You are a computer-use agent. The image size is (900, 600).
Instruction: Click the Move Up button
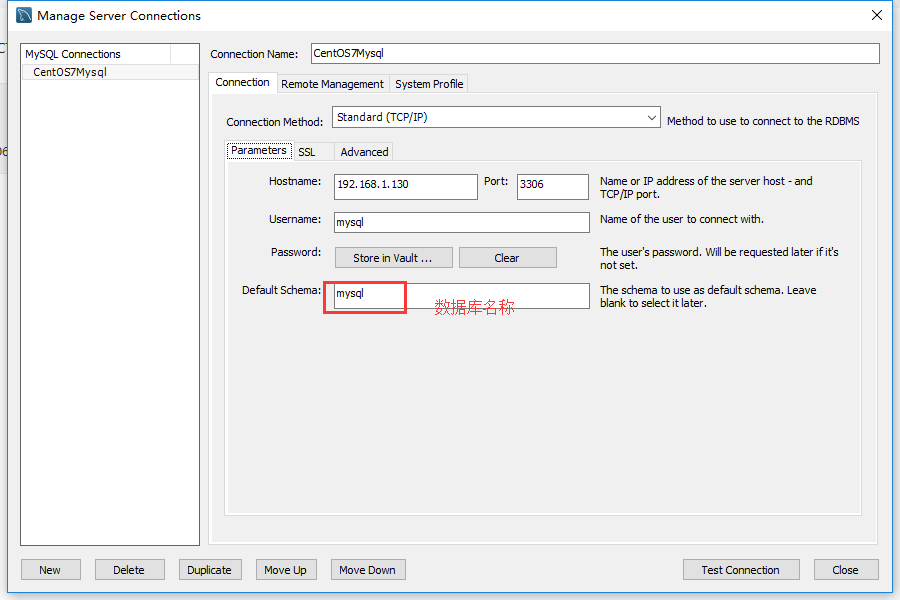click(x=286, y=570)
